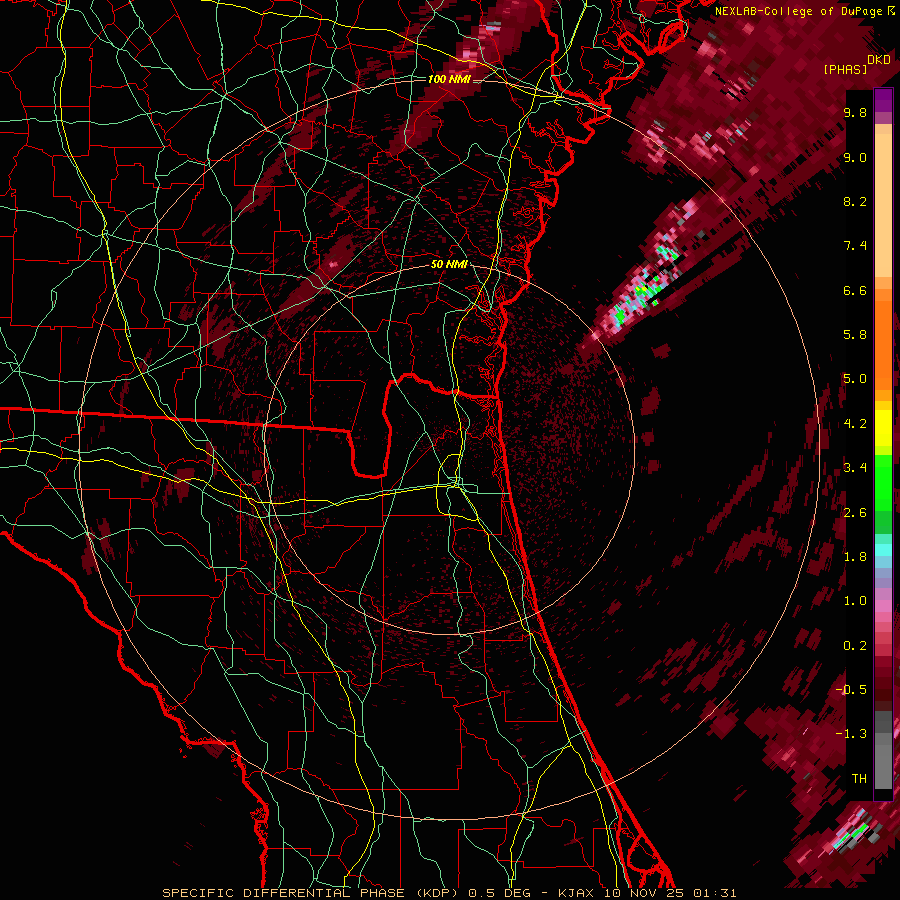
Task: Click the 7.4 value on the color scale
Action: [x=855, y=246]
